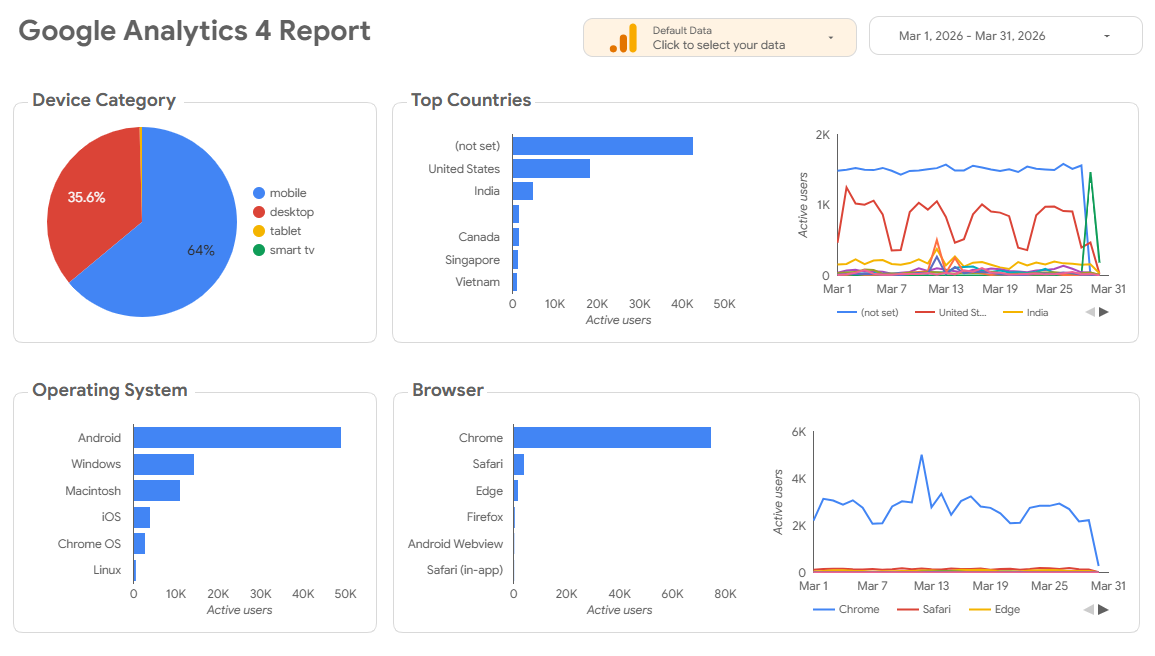Go to previous legend page in Top Countries line chart
1155x656 pixels.
coord(1090,312)
